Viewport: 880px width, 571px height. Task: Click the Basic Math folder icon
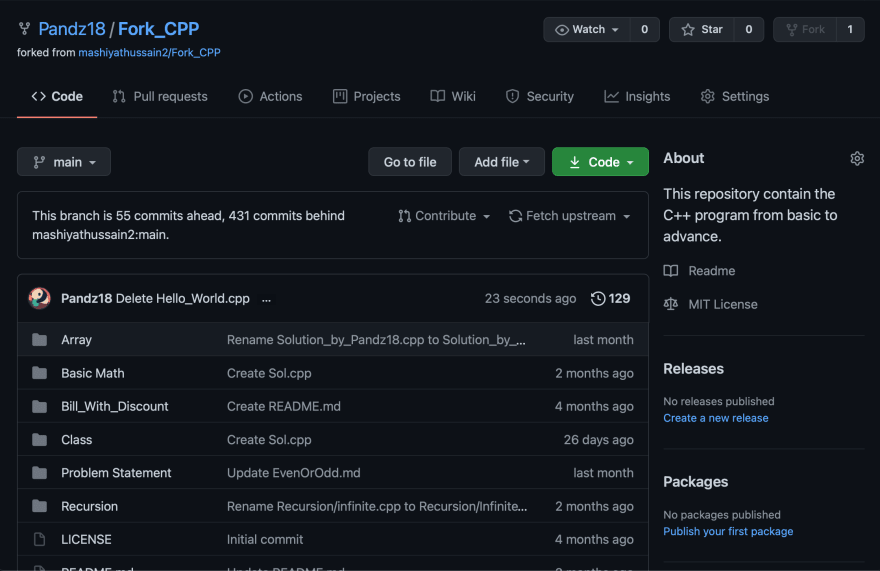pyautogui.click(x=39, y=373)
